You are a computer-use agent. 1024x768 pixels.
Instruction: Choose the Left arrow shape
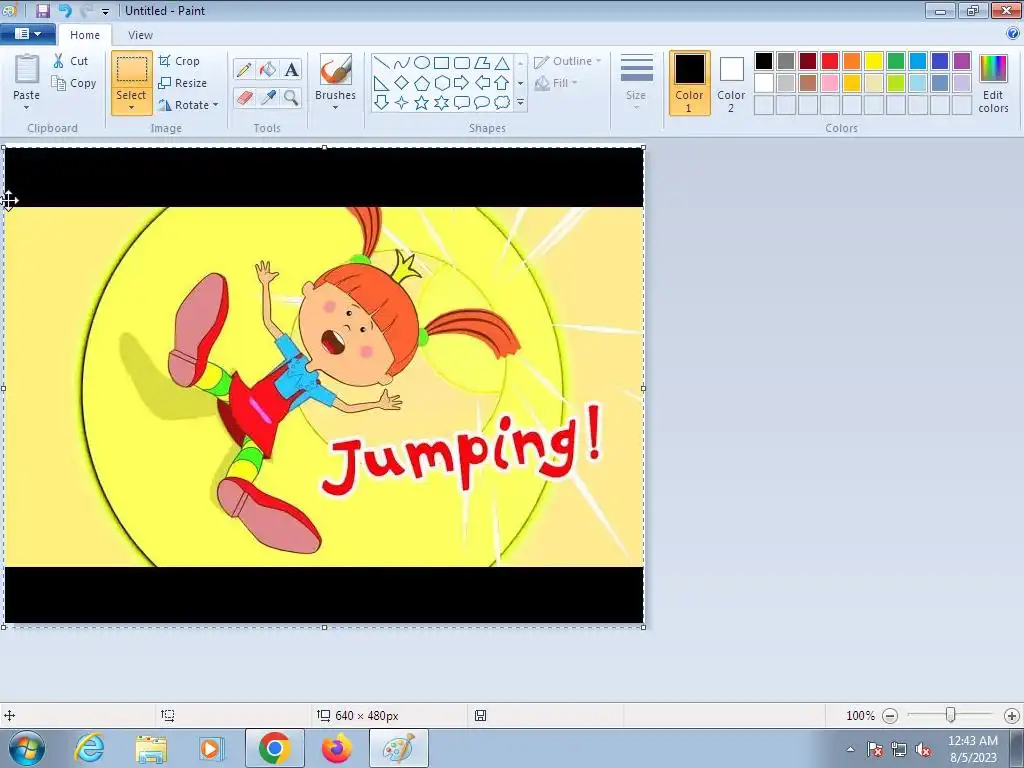[x=482, y=83]
